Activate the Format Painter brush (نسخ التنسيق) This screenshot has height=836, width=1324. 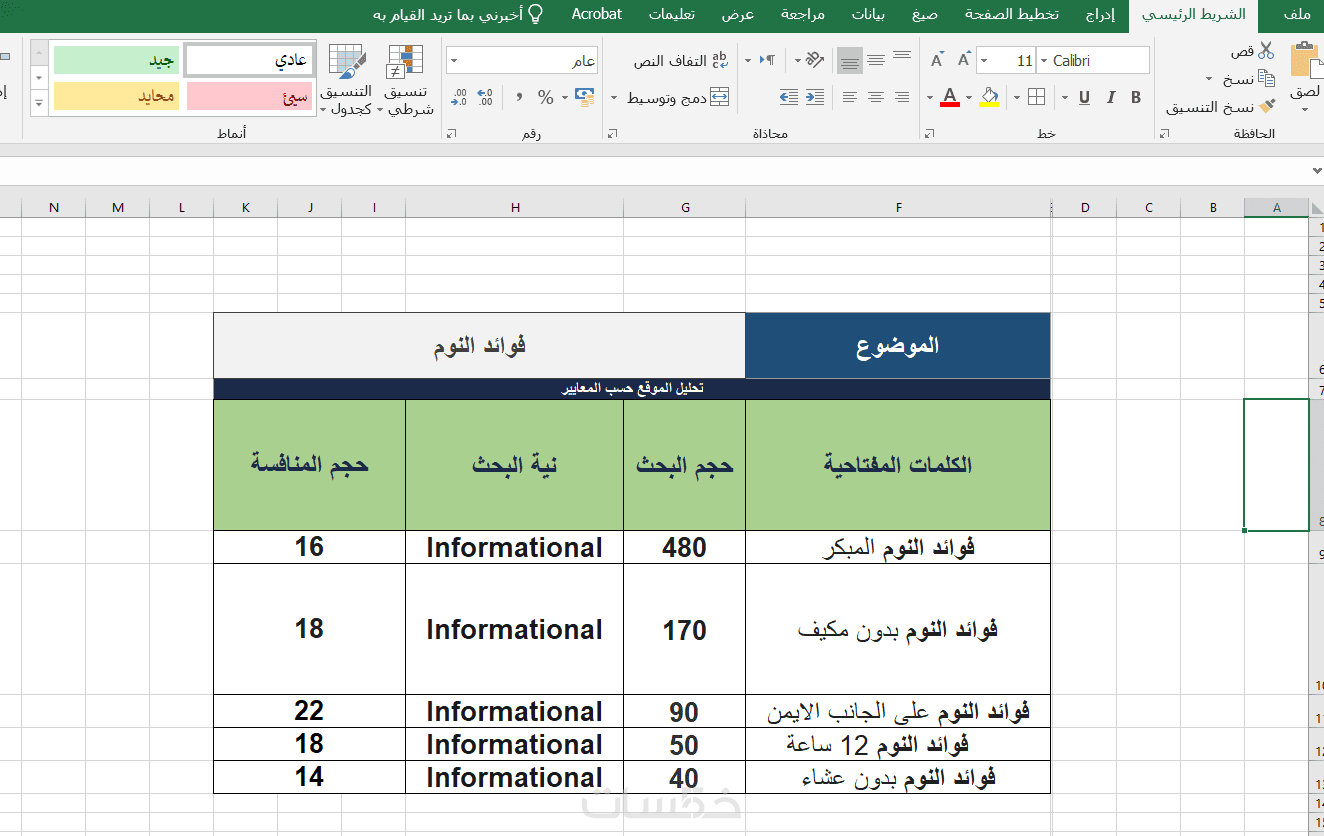coord(1267,106)
